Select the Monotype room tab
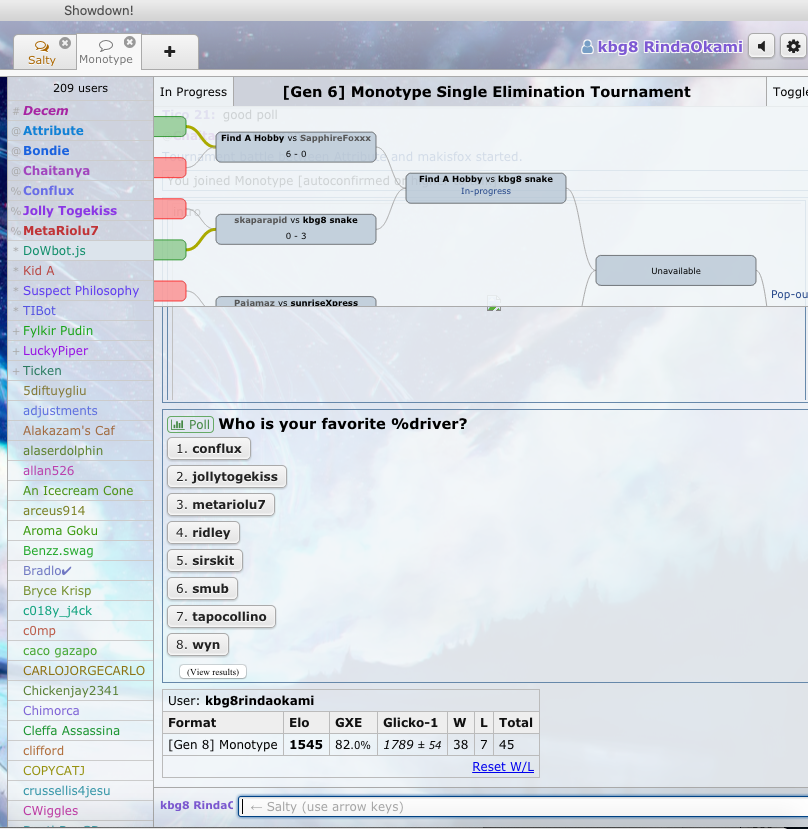The width and height of the screenshot is (808, 829). click(x=105, y=53)
